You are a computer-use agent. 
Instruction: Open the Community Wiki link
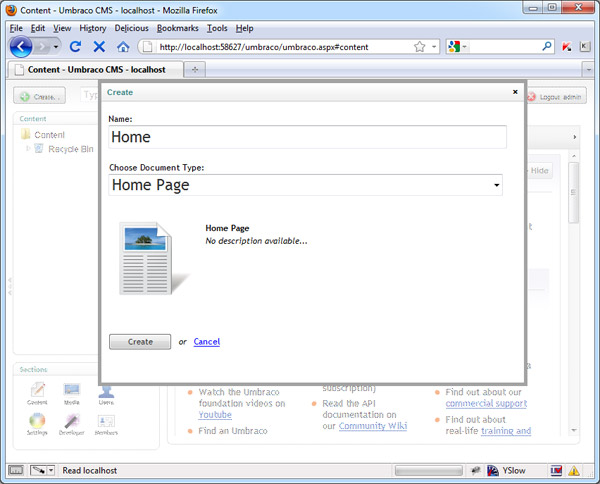(x=373, y=426)
